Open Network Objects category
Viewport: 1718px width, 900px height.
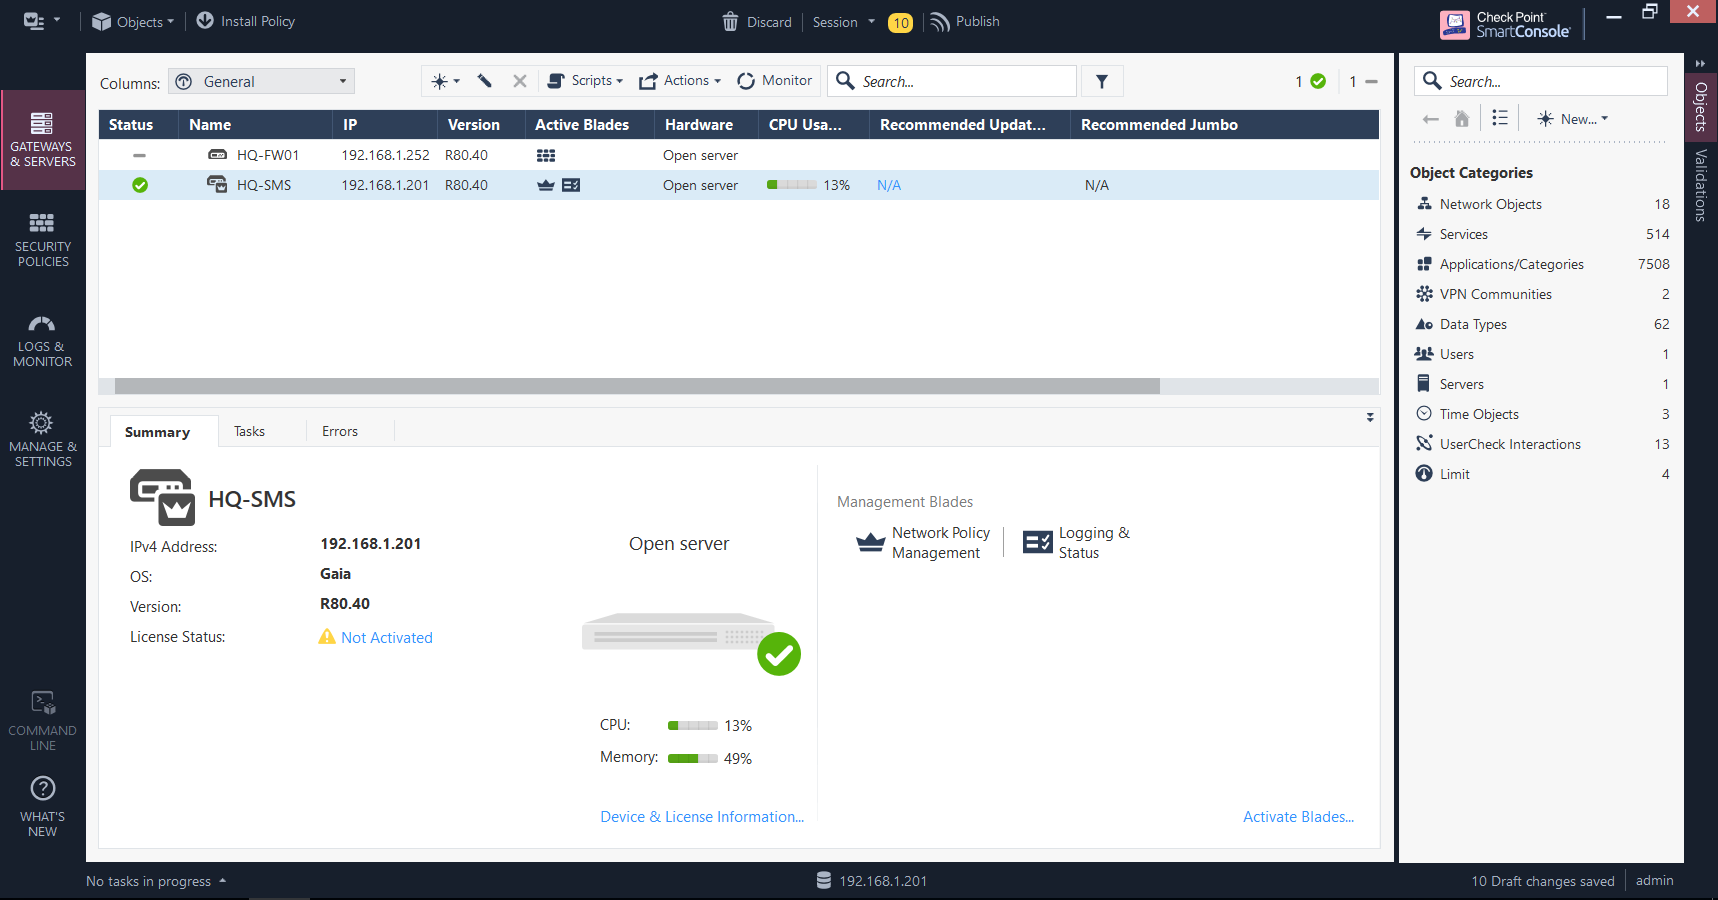pos(1542,204)
